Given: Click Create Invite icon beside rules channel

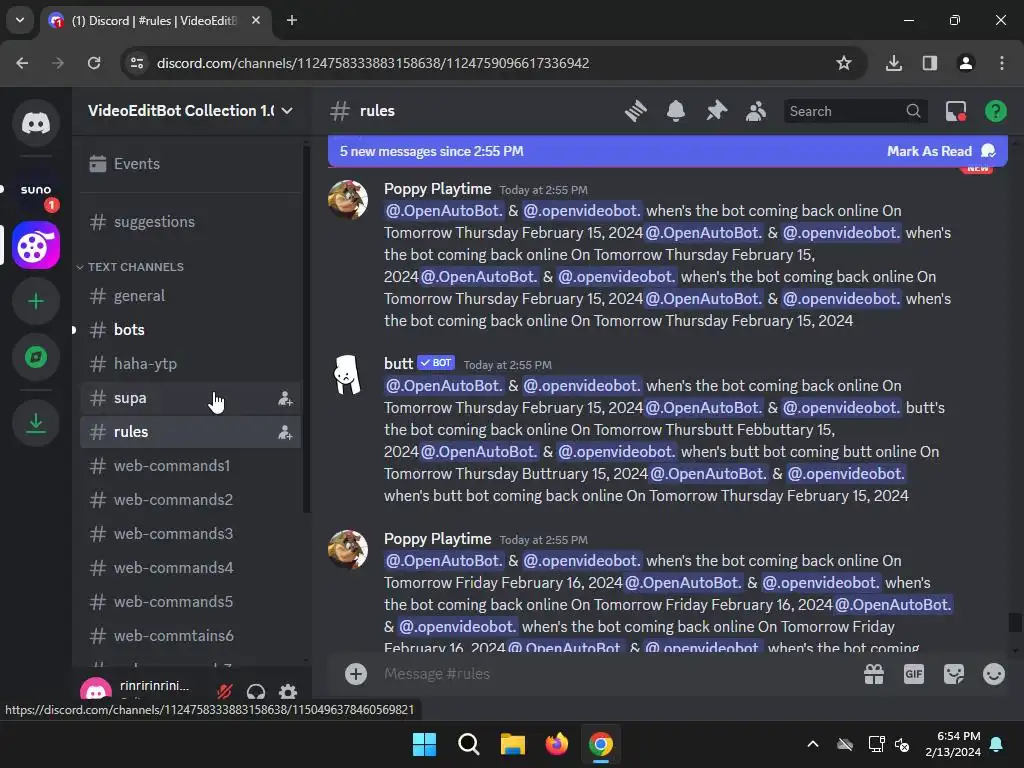Looking at the screenshot, I should (x=285, y=432).
